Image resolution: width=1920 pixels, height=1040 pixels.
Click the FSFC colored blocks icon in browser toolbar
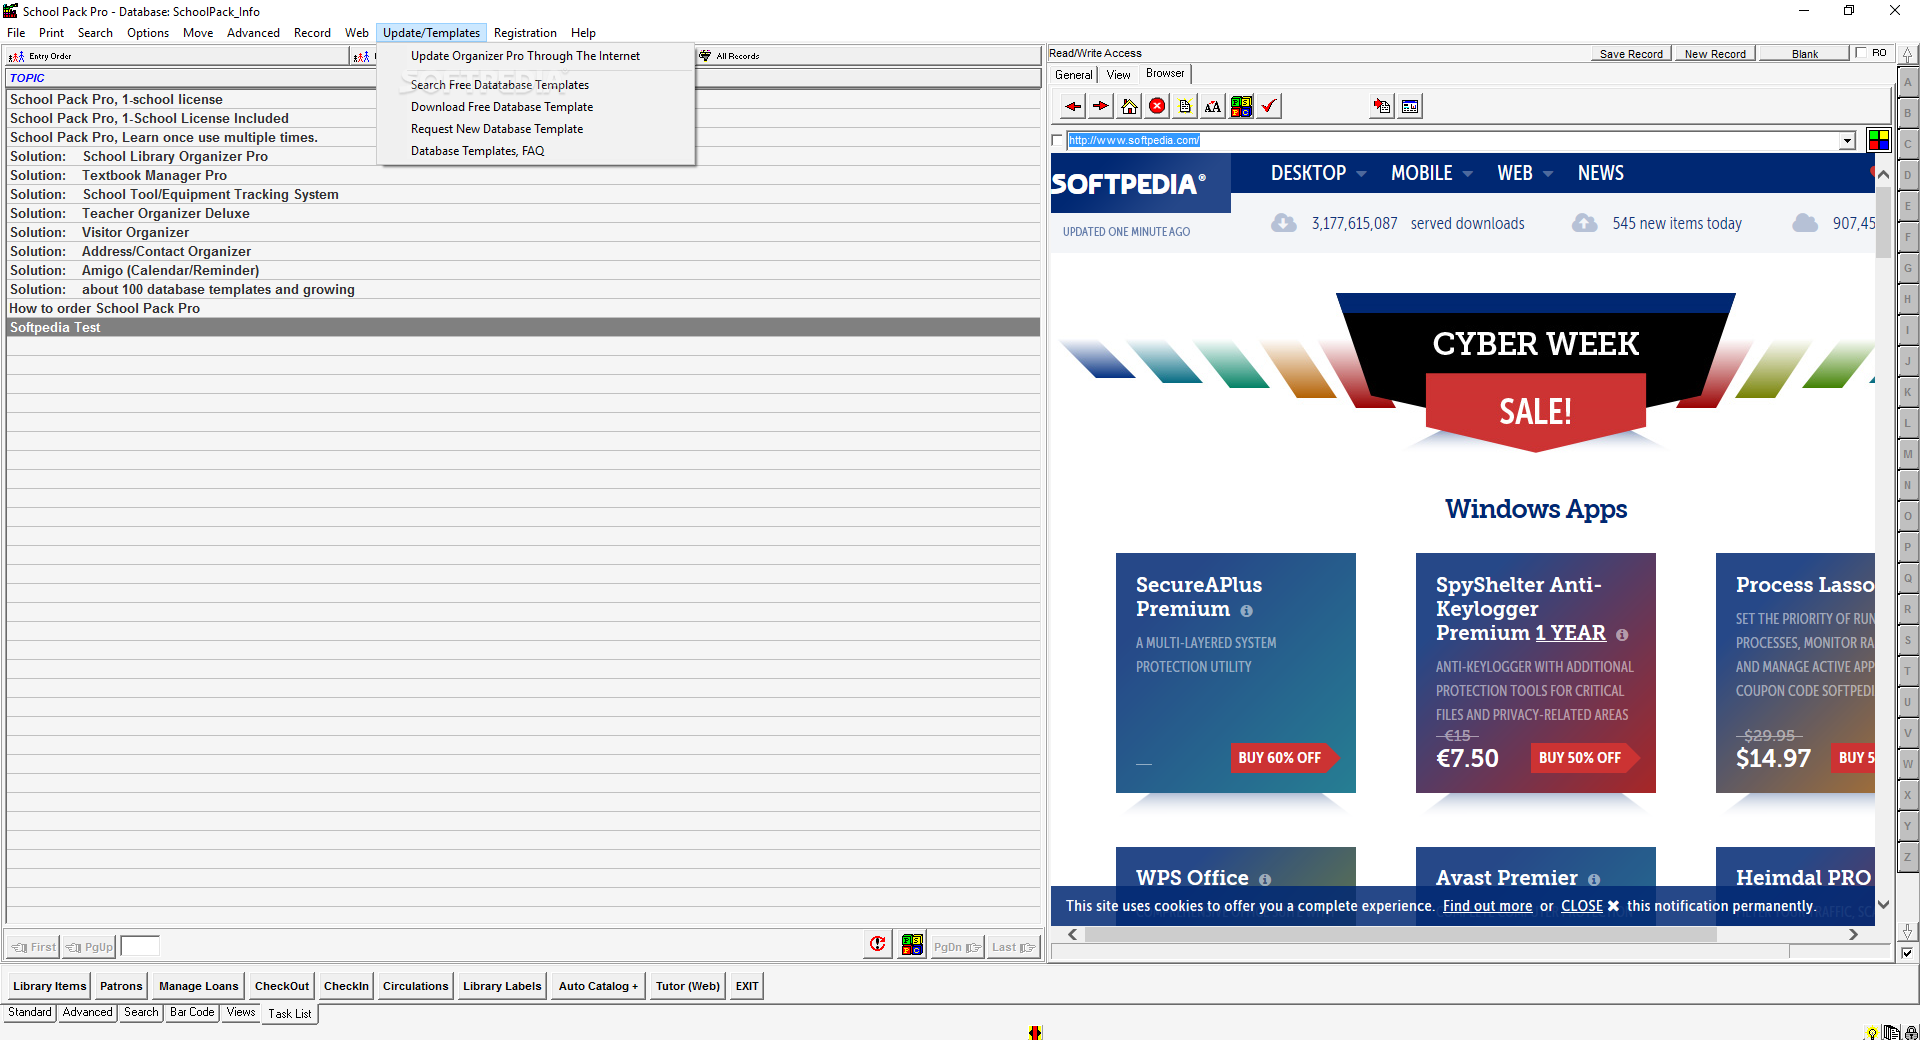coord(1241,106)
